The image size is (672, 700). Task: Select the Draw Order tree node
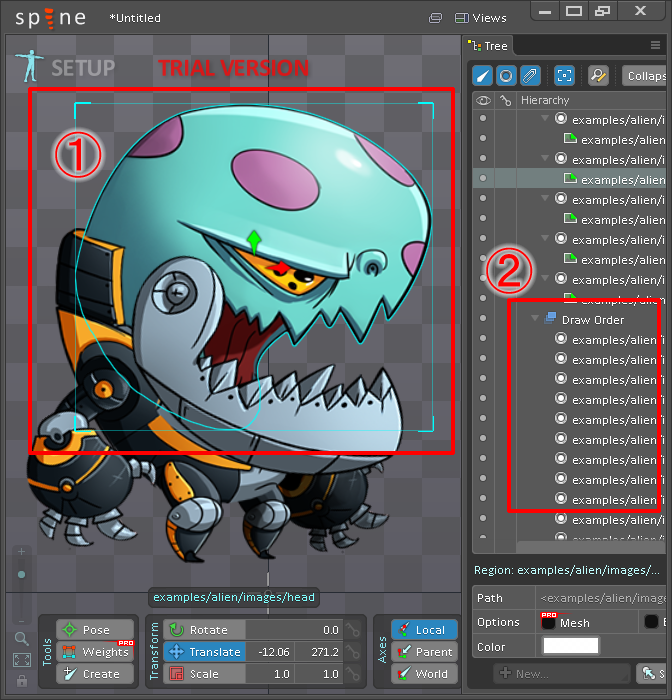click(x=593, y=320)
